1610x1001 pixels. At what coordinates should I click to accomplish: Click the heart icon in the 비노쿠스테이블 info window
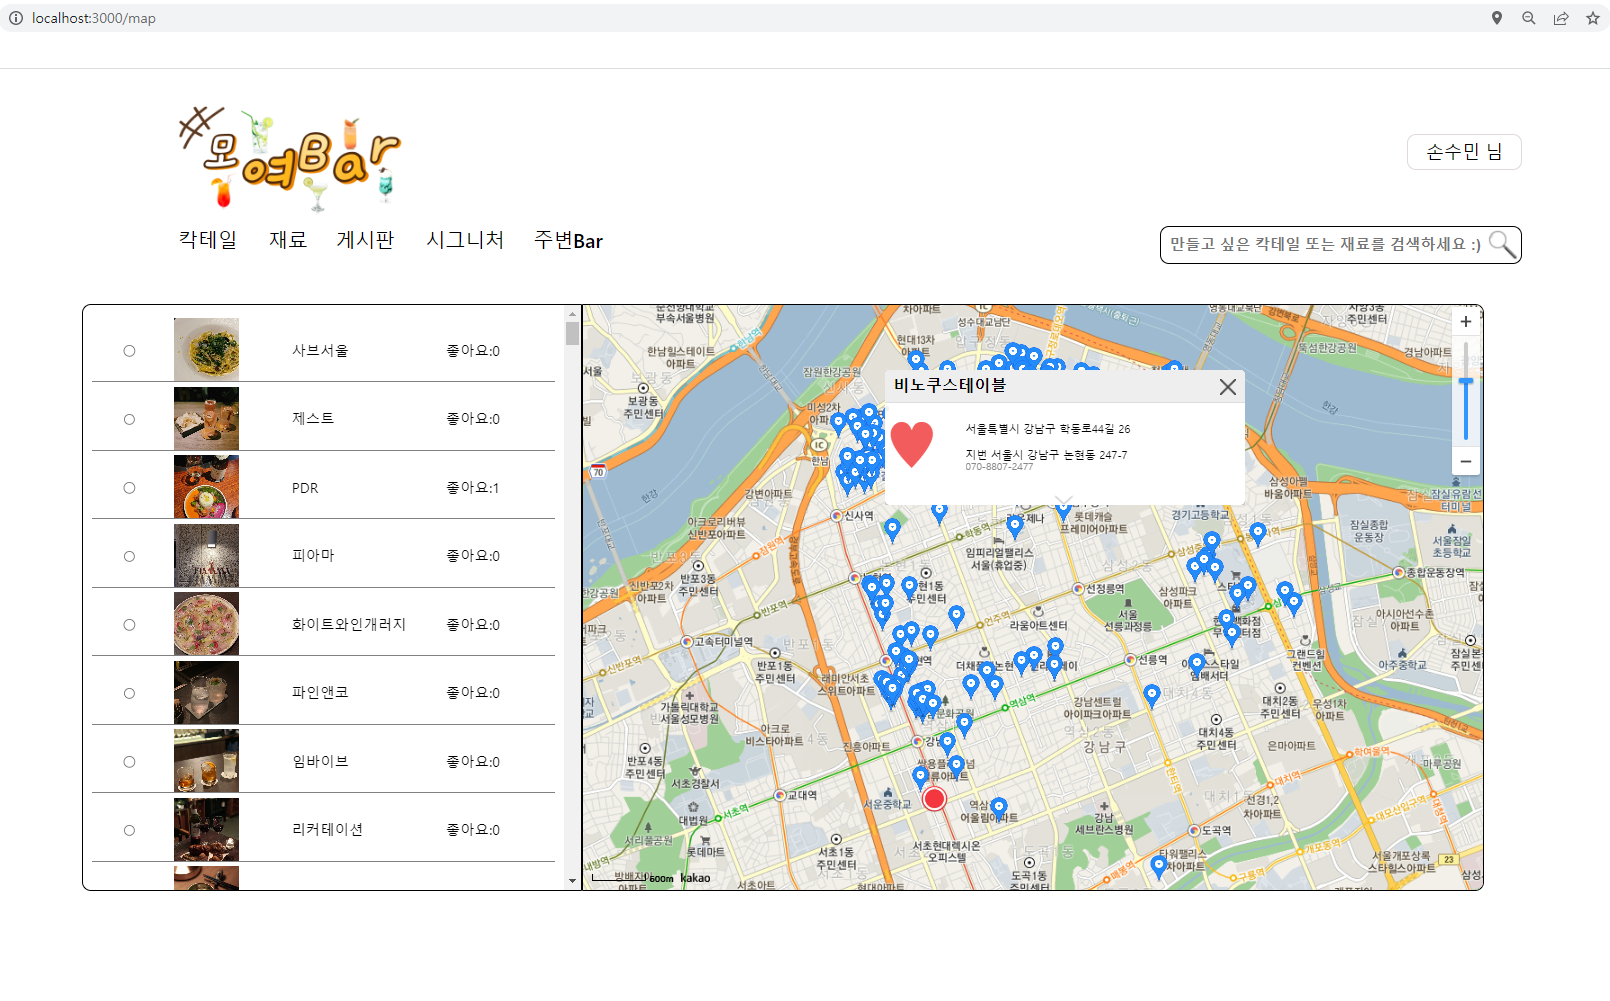pyautogui.click(x=912, y=443)
